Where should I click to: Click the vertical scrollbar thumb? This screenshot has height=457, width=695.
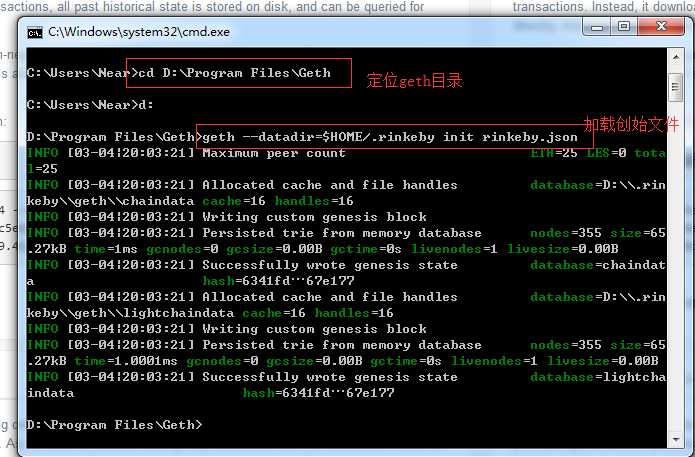675,87
